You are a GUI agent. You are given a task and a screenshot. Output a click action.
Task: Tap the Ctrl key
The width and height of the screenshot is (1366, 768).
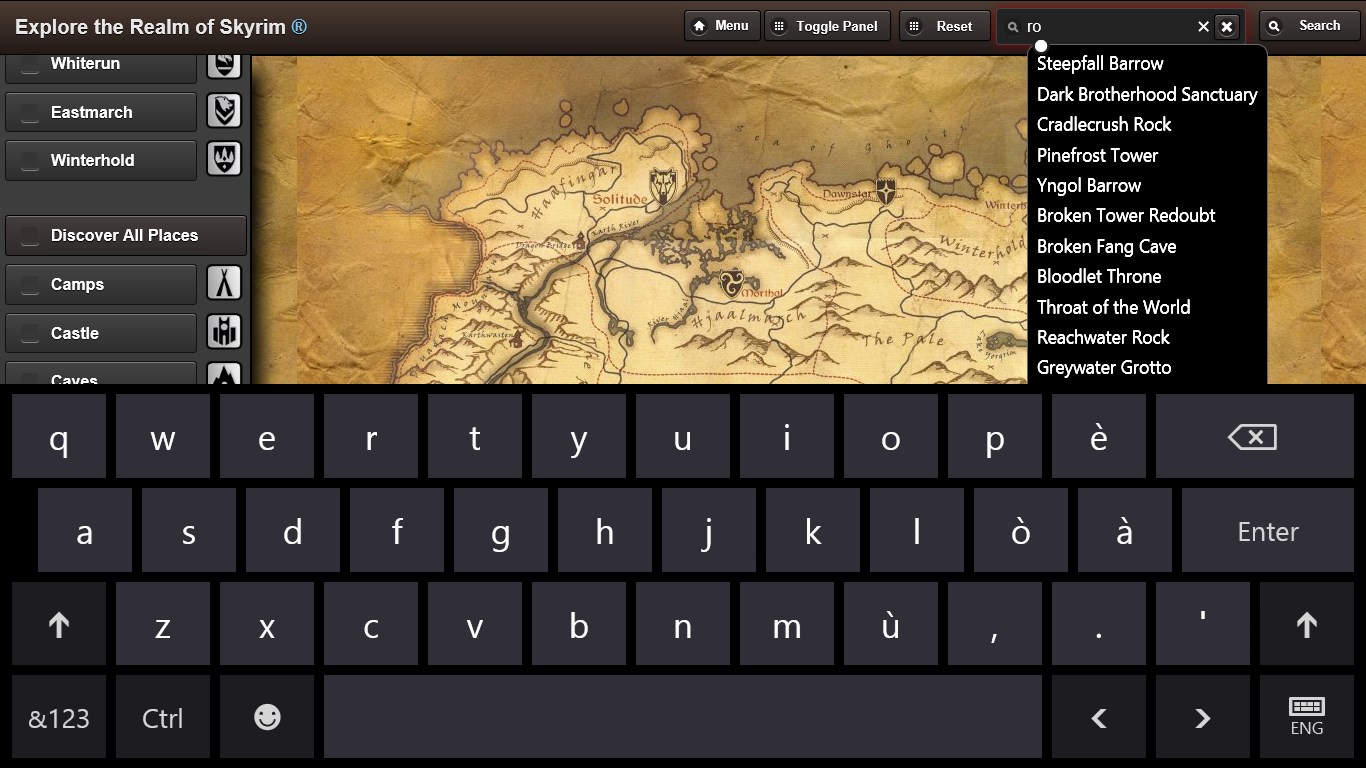pos(163,717)
